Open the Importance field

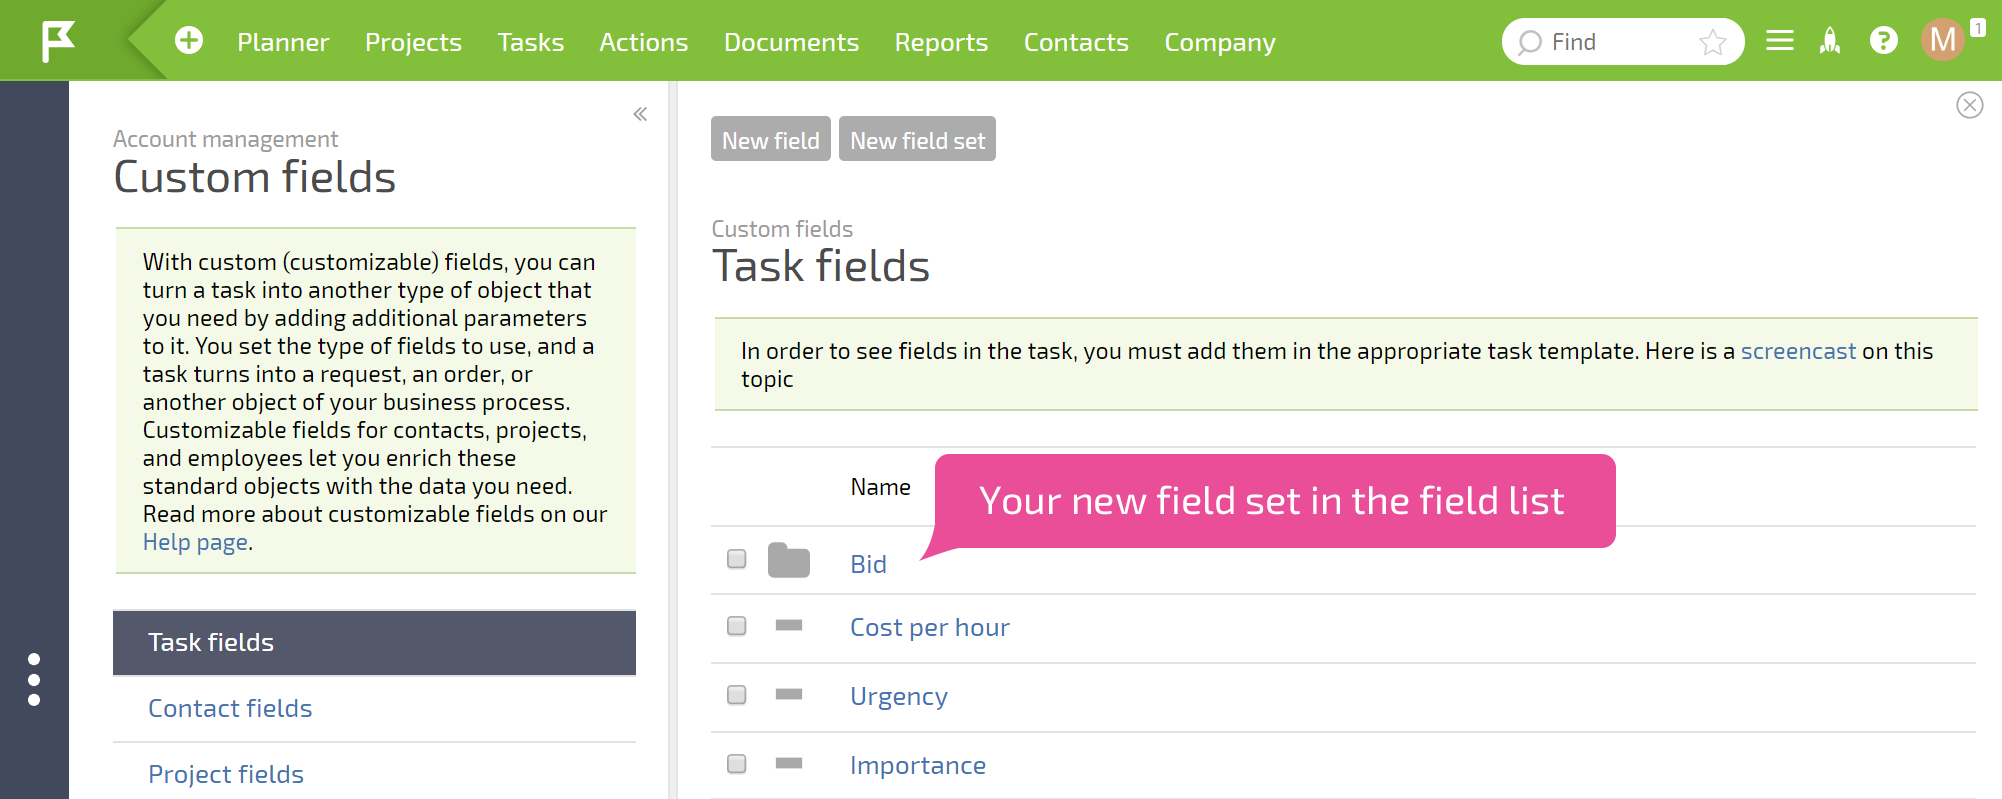[x=918, y=765]
